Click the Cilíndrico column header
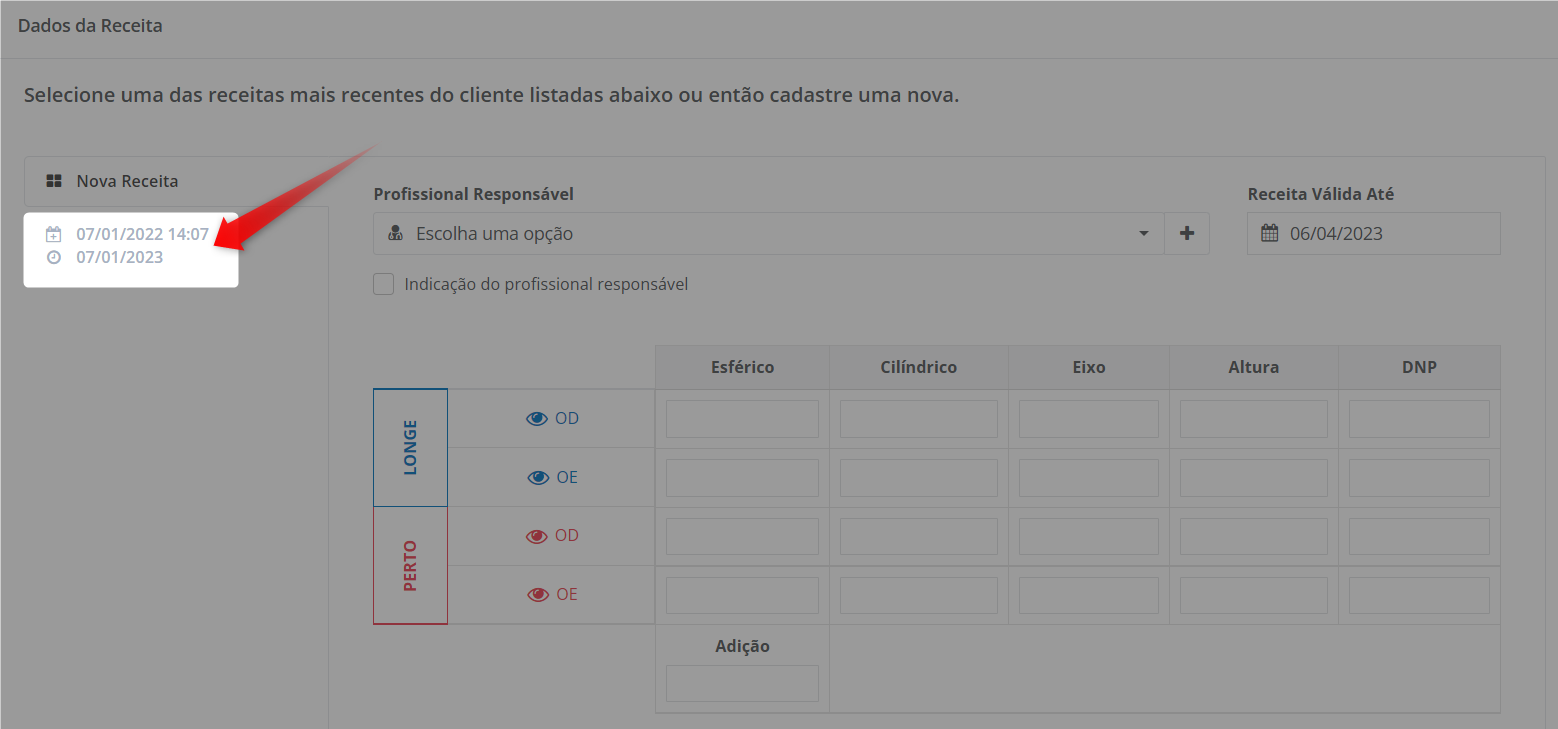Viewport: 1558px width, 729px height. [919, 367]
